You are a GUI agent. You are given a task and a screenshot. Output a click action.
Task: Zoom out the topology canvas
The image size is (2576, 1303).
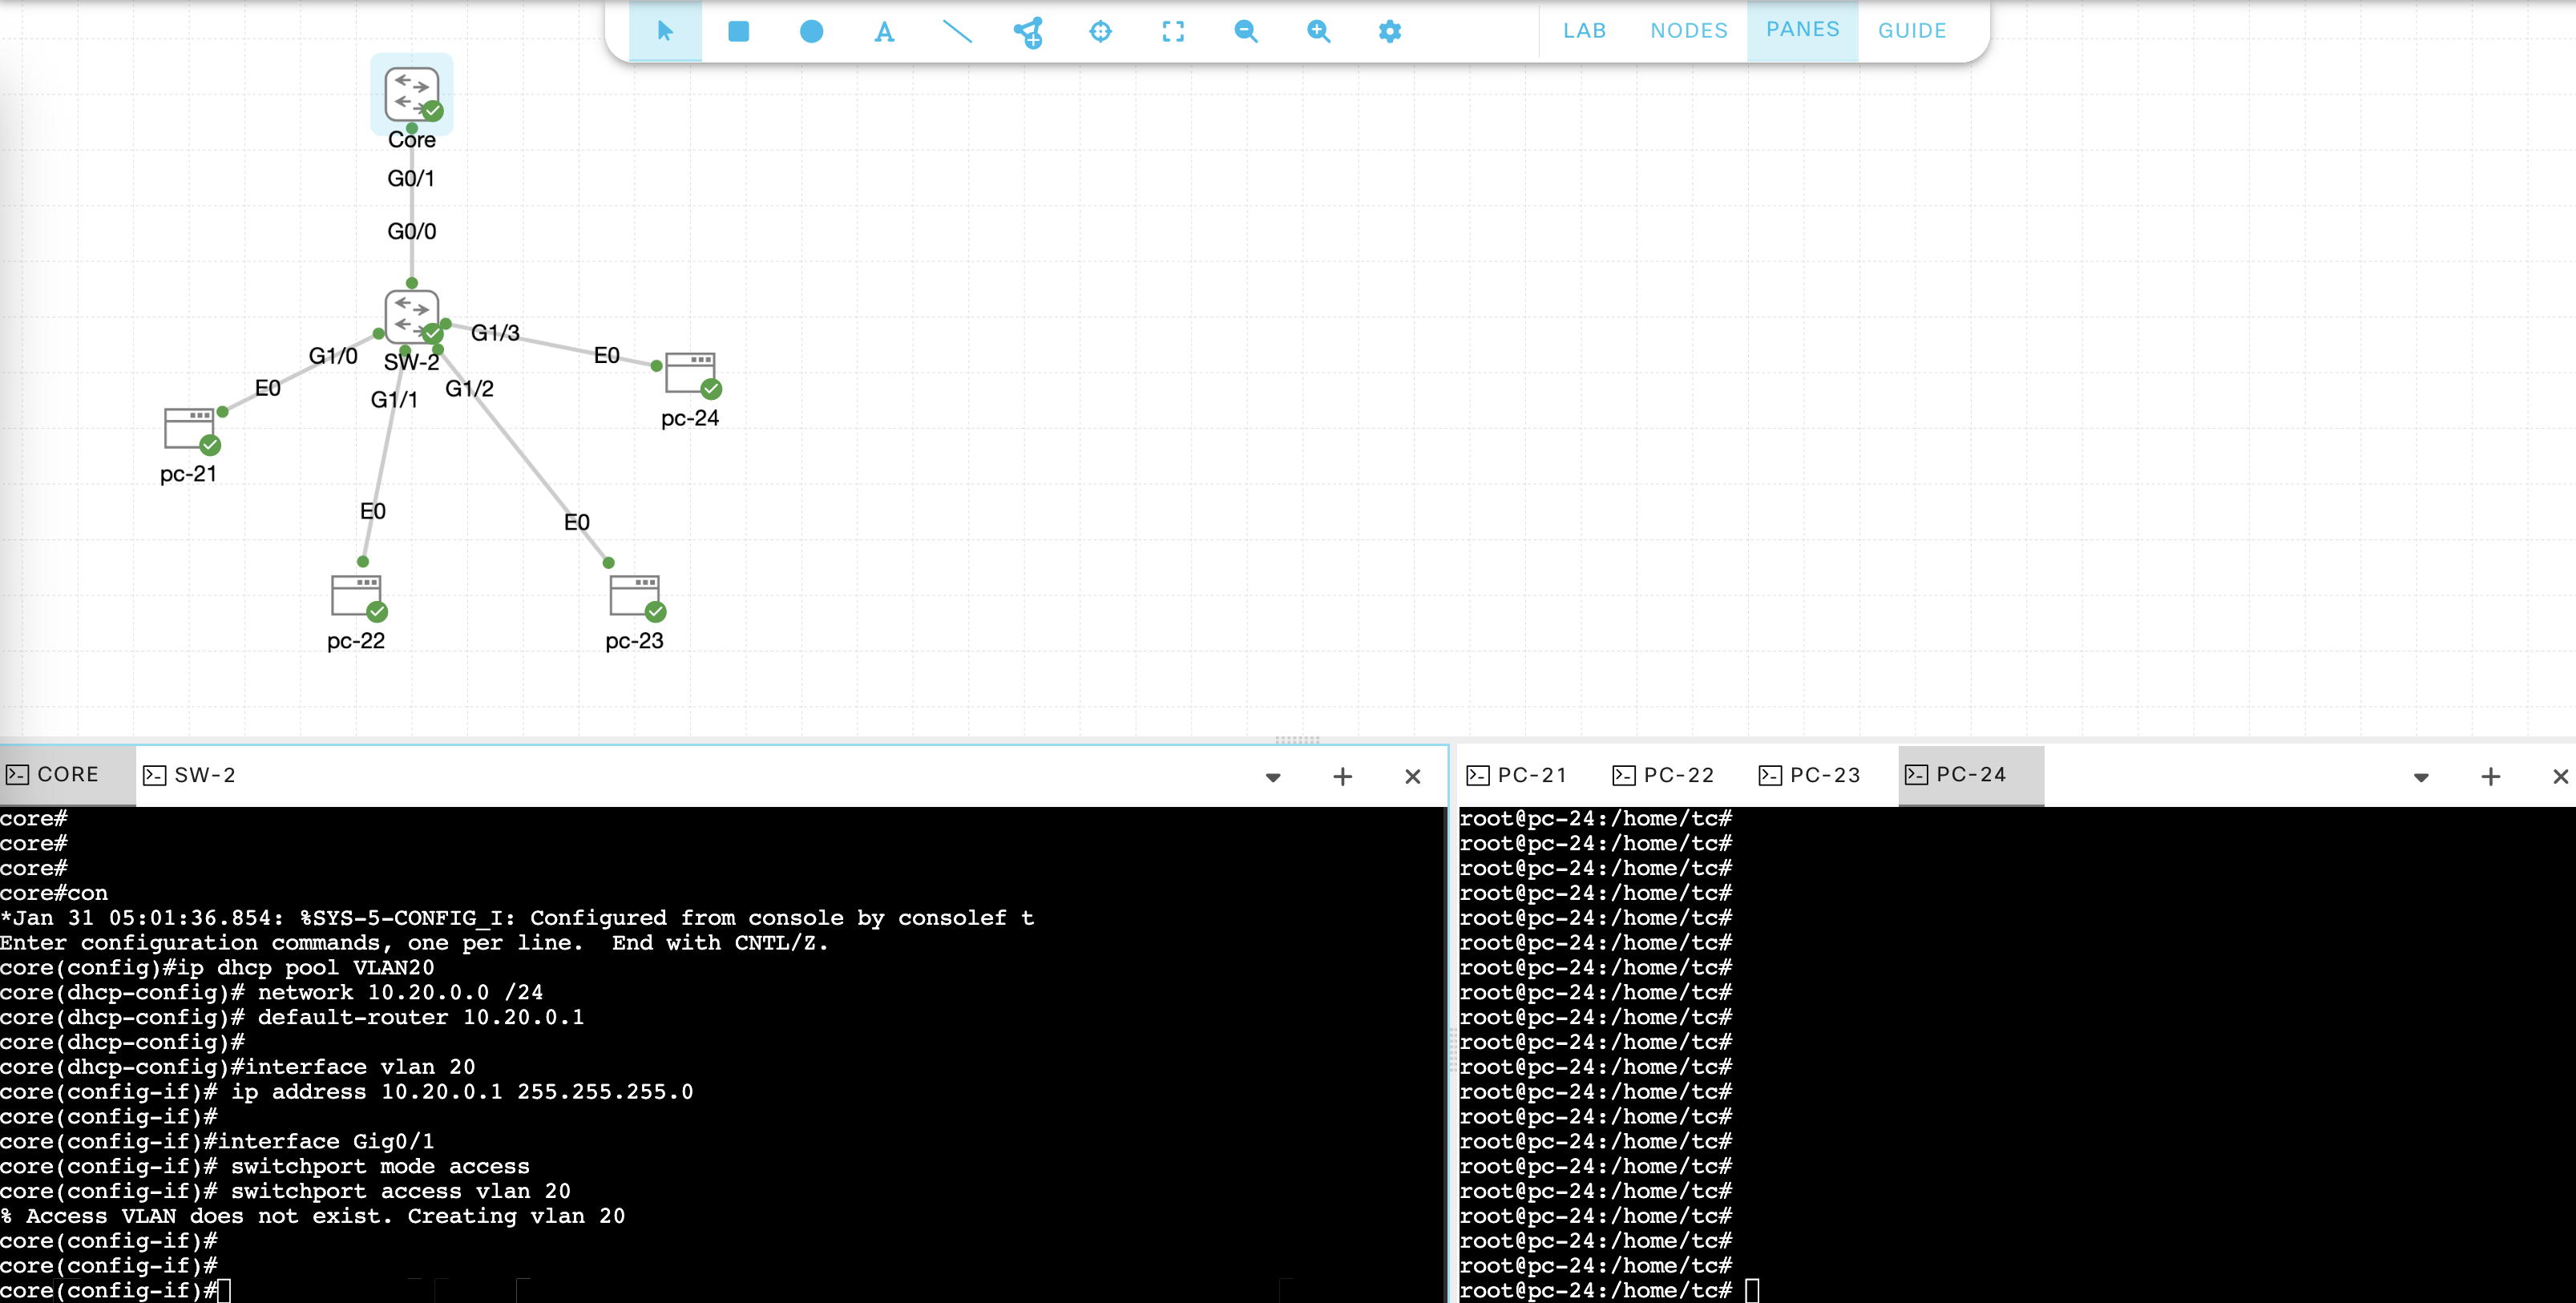[1245, 31]
